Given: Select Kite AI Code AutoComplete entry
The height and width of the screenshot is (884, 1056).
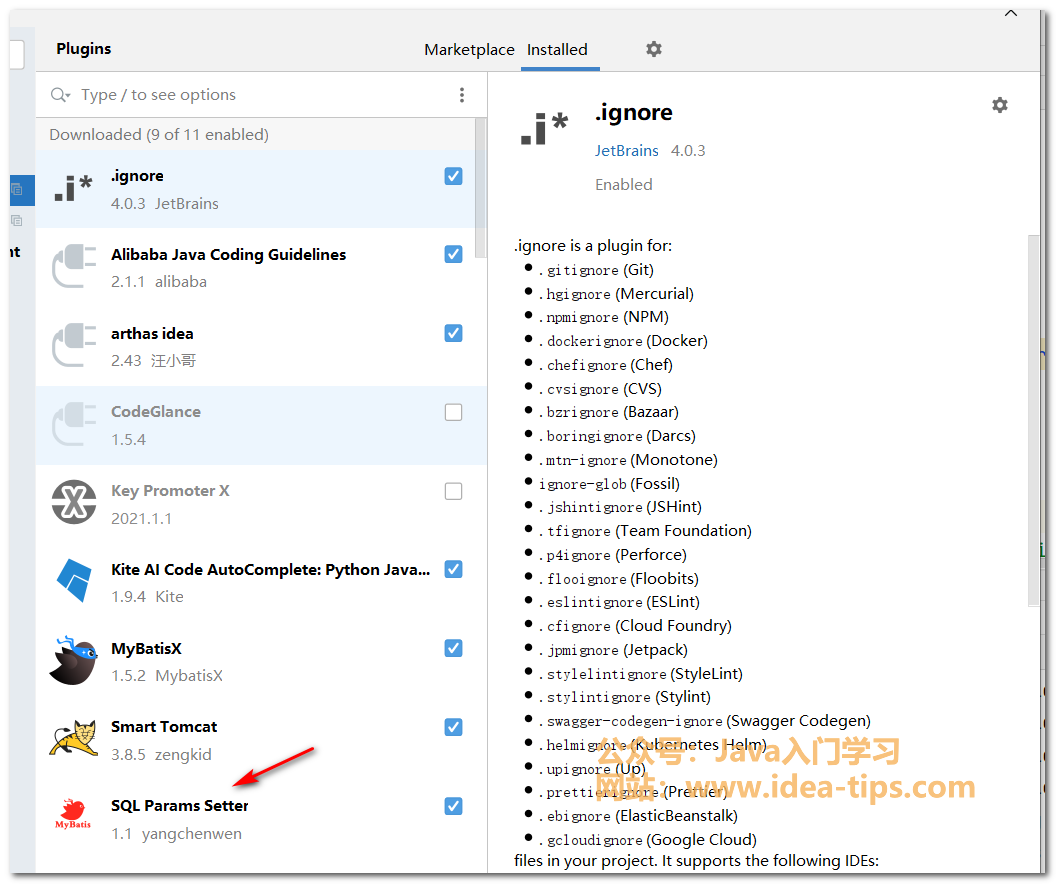Looking at the screenshot, I should [261, 583].
